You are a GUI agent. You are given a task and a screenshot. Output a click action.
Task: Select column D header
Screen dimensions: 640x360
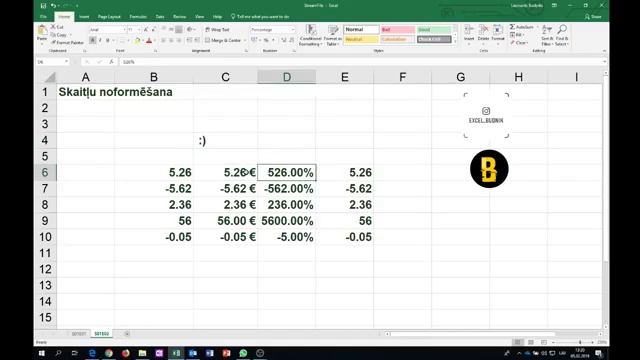click(287, 77)
